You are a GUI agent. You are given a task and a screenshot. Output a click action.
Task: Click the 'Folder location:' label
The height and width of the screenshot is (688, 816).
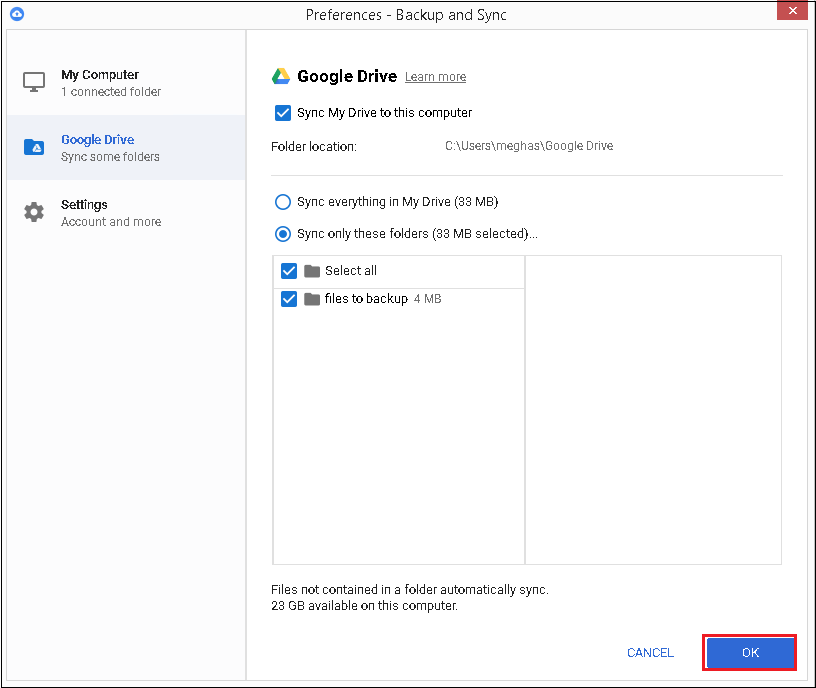(314, 147)
